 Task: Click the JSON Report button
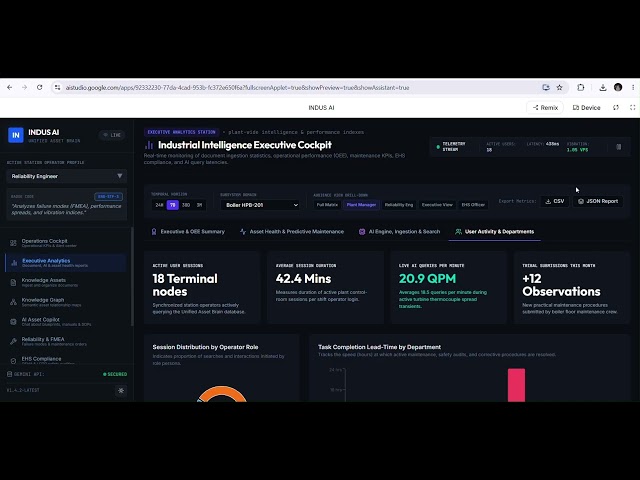pyautogui.click(x=598, y=201)
